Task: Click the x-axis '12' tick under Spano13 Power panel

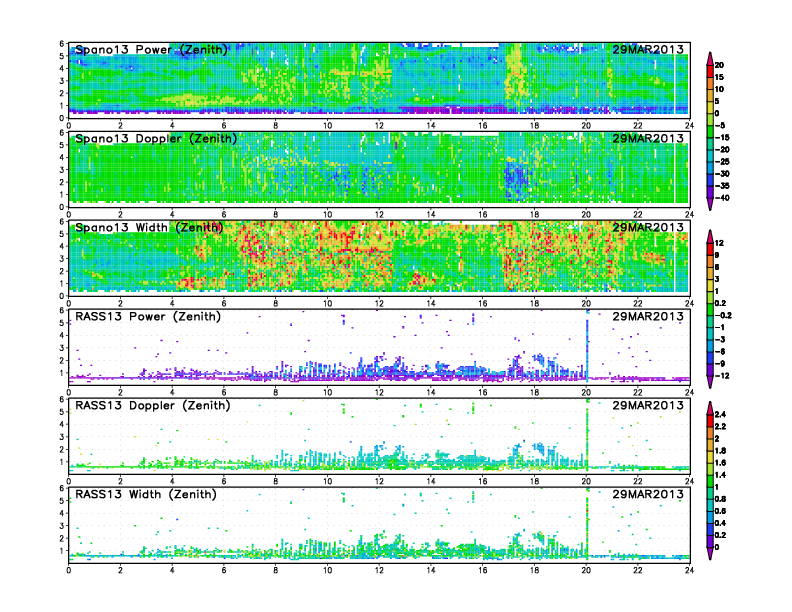Action: (379, 125)
